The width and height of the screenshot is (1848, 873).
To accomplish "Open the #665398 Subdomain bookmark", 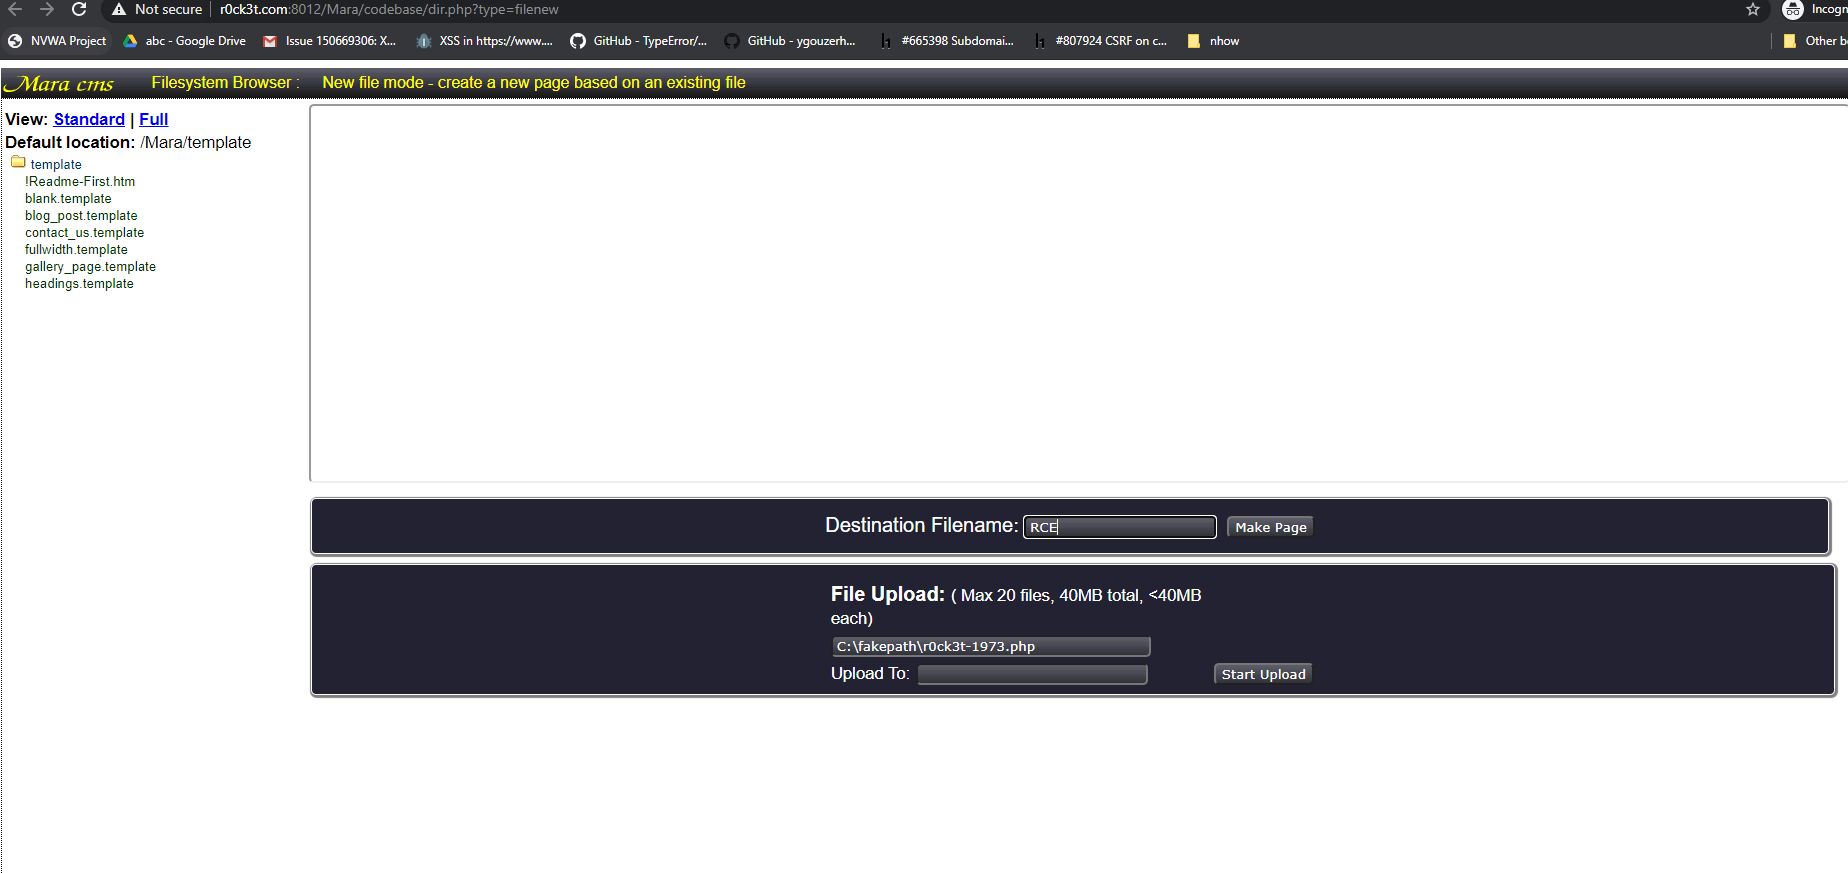I will 946,41.
